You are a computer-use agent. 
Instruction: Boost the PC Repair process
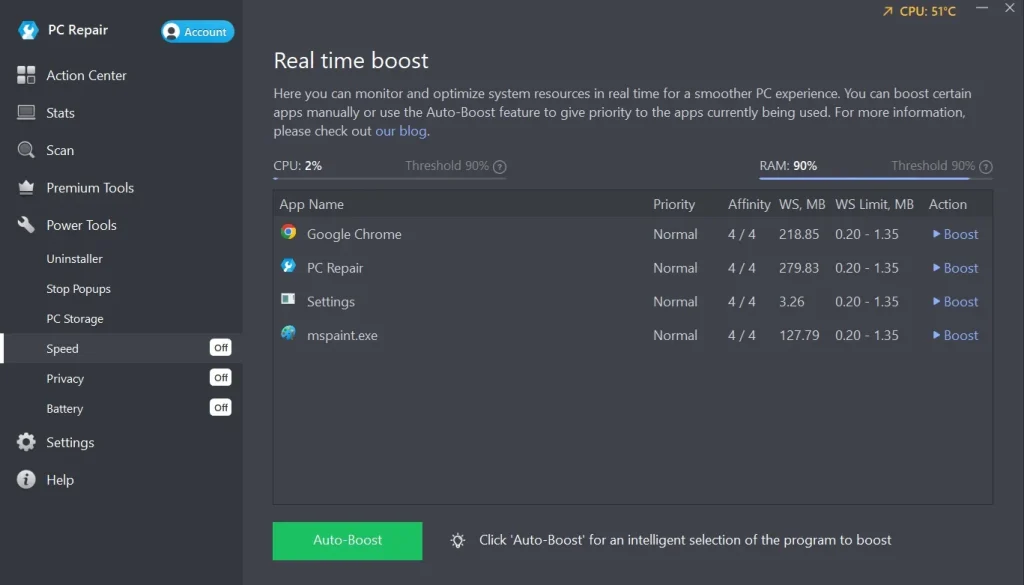click(955, 268)
